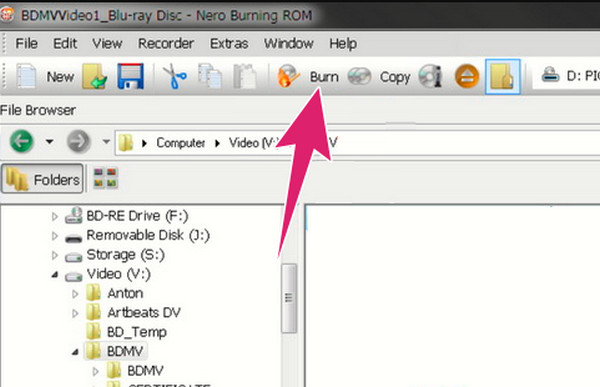Save the compilation using the floppy disk icon
The image size is (600, 387).
tap(130, 76)
